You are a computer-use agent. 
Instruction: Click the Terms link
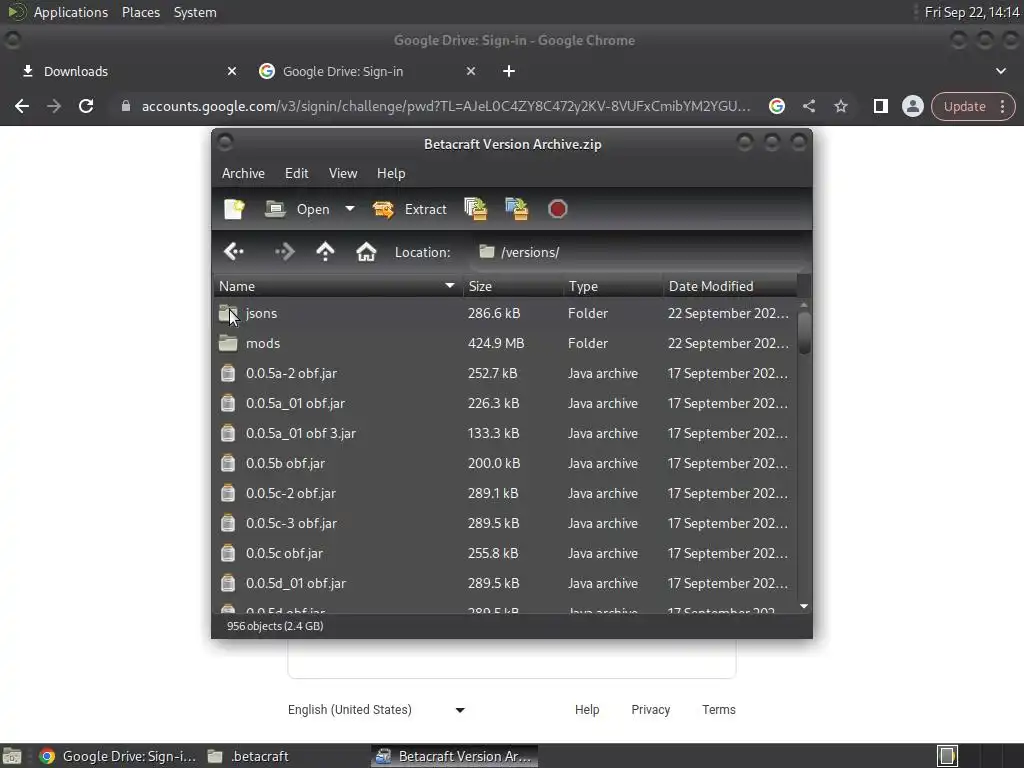pos(718,710)
